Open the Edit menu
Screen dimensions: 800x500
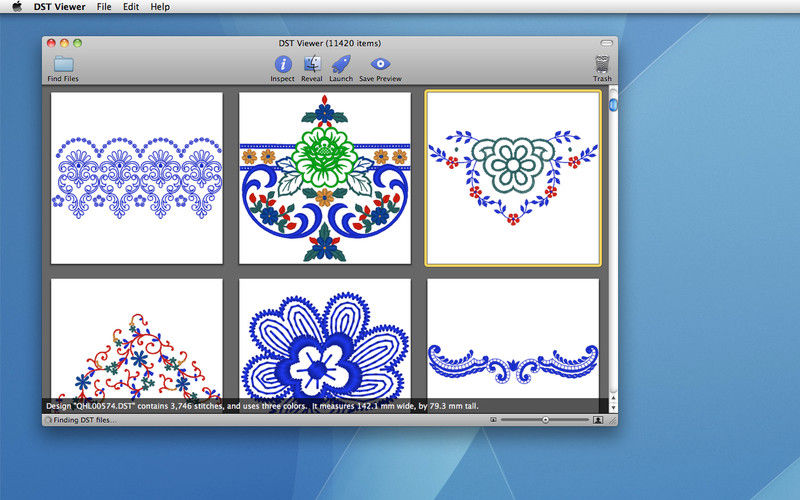pos(131,7)
